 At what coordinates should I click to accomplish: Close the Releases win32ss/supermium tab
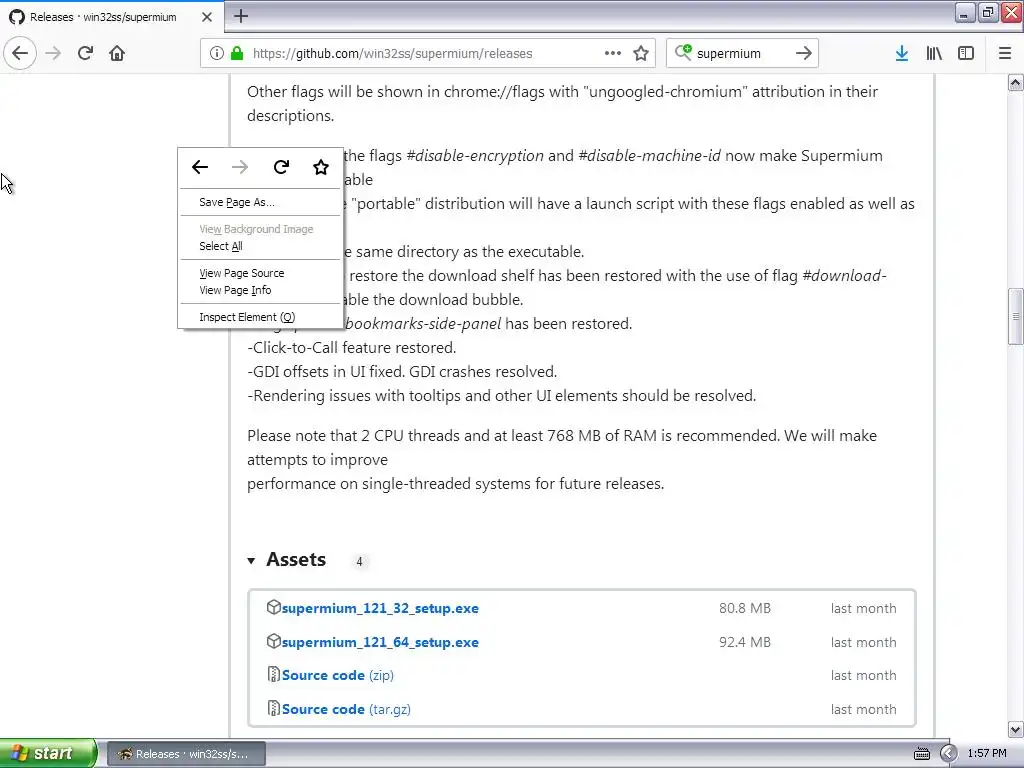coord(207,17)
